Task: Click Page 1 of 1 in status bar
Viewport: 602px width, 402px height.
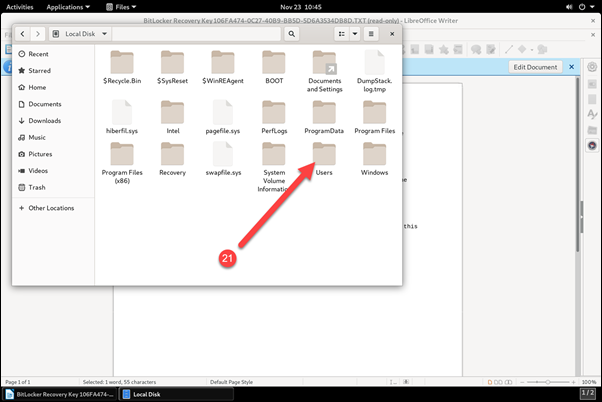Action: pos(18,382)
